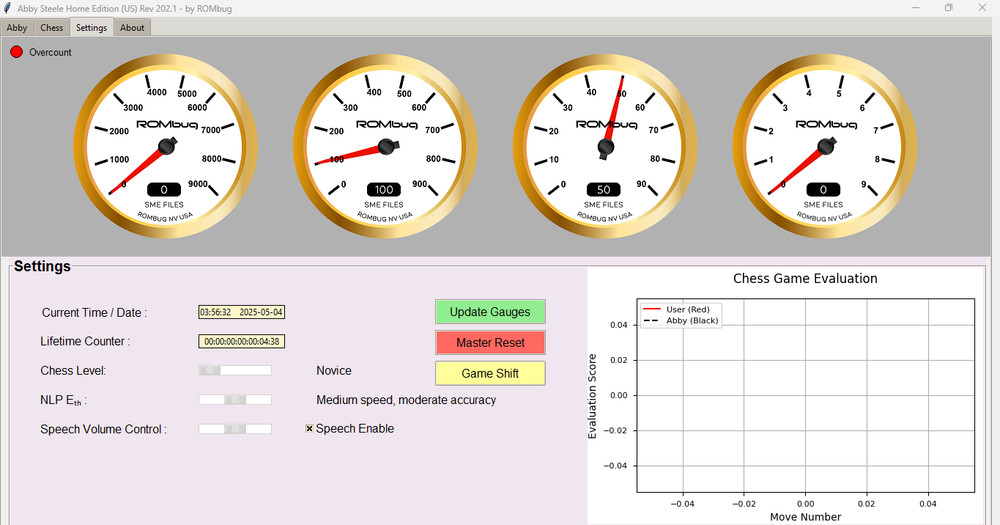Click the app feather icon in title bar

point(8,8)
